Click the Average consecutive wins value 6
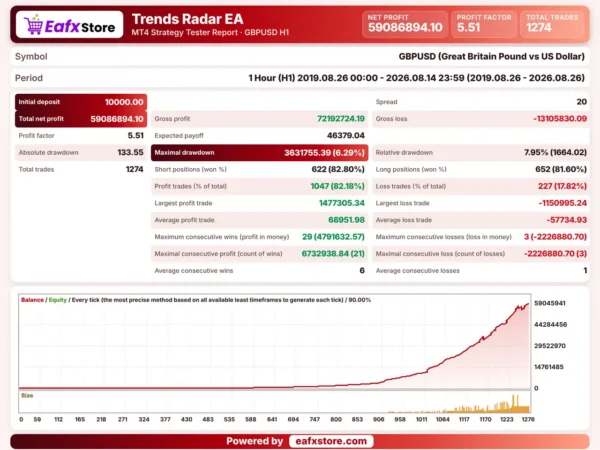The height and width of the screenshot is (450, 600). pos(362,271)
